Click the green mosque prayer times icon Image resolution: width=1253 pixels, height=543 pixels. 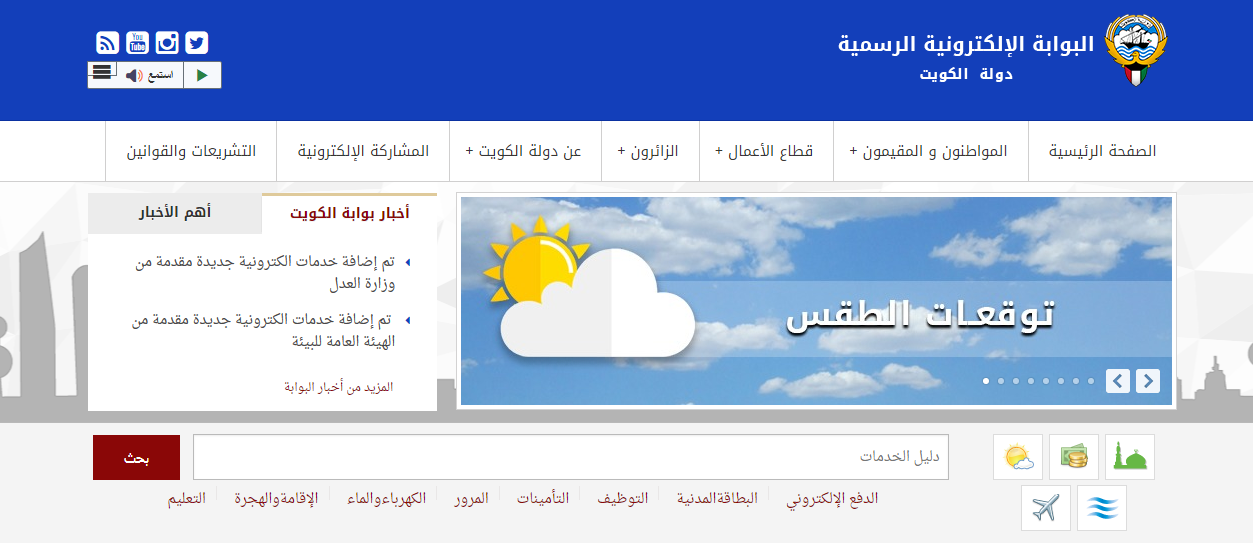point(1129,459)
